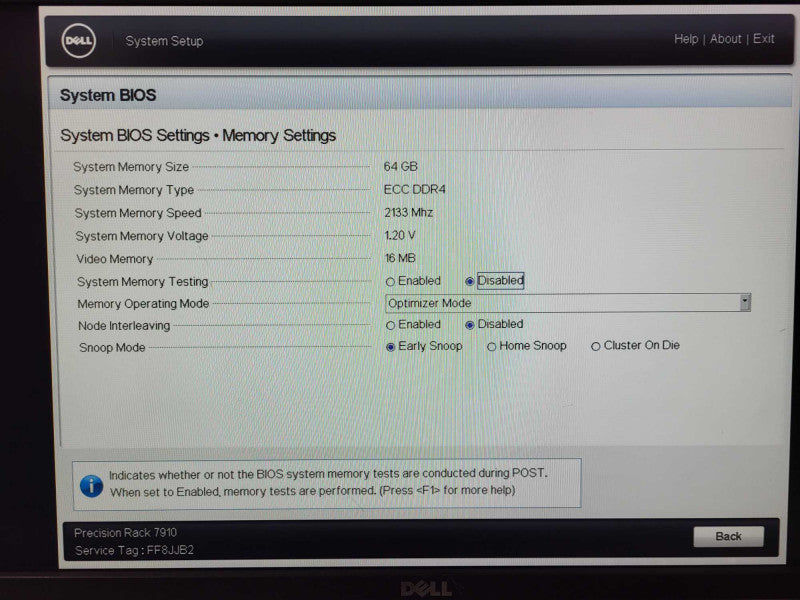Click the System Memory Testing label
Image resolution: width=800 pixels, height=600 pixels.
click(142, 282)
